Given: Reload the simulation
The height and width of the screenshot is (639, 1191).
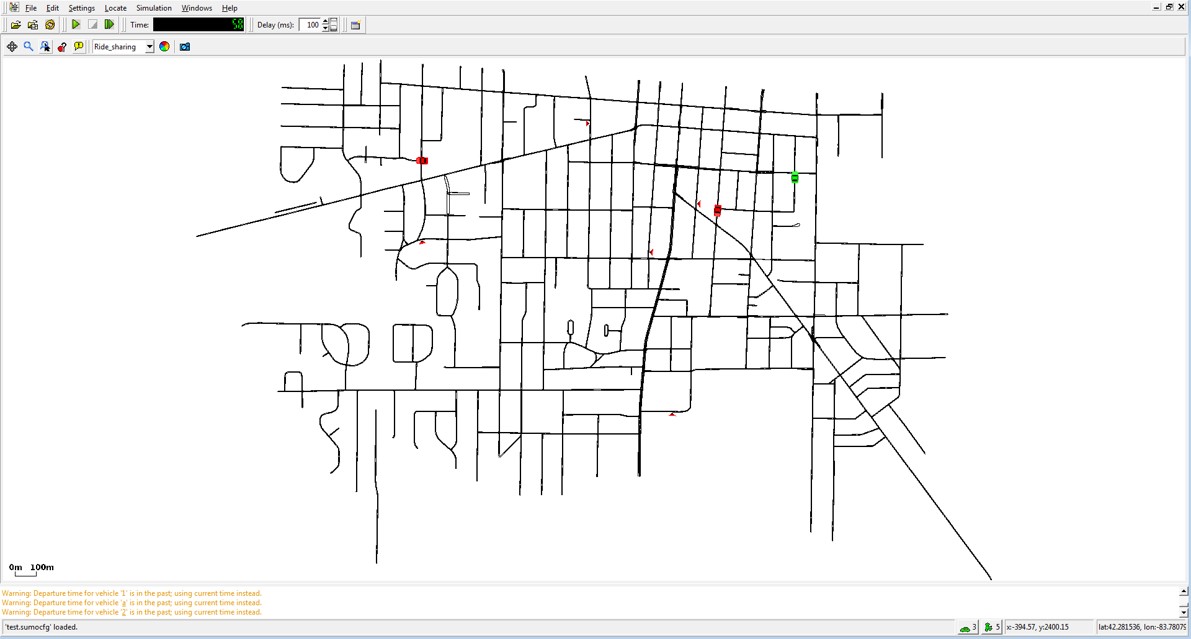Looking at the screenshot, I should pos(50,25).
